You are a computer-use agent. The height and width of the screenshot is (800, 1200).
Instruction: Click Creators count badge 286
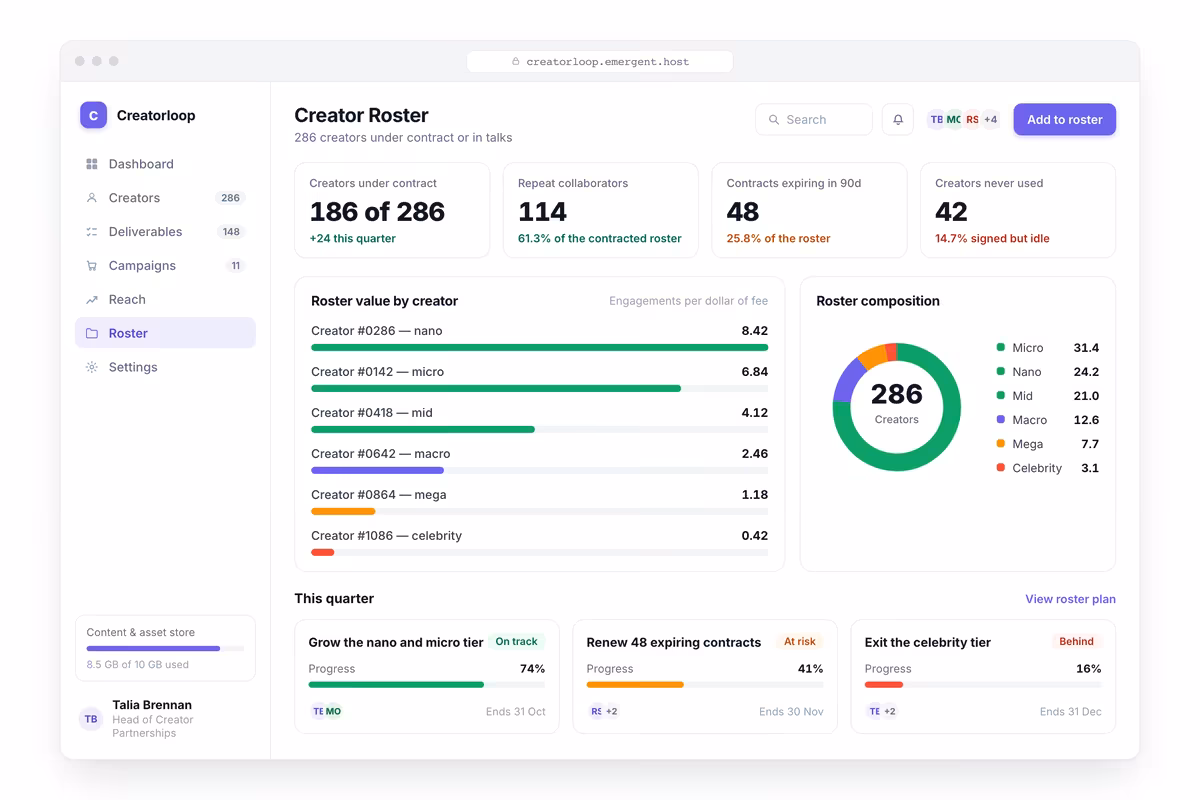click(231, 198)
